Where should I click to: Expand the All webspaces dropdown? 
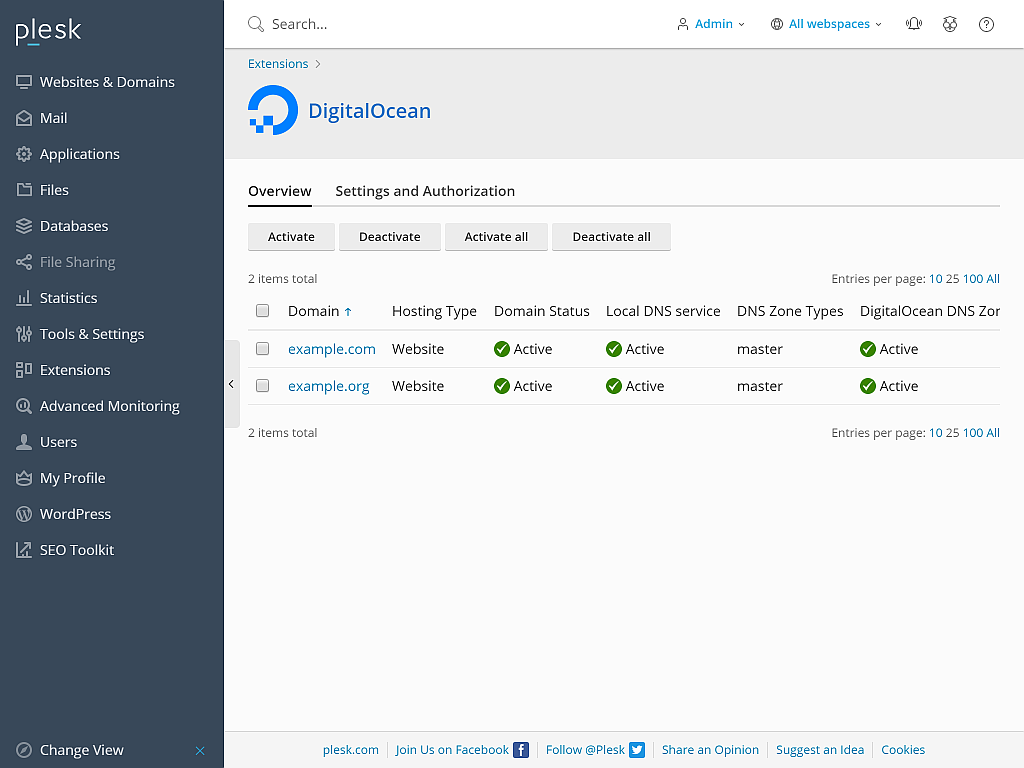pos(826,23)
